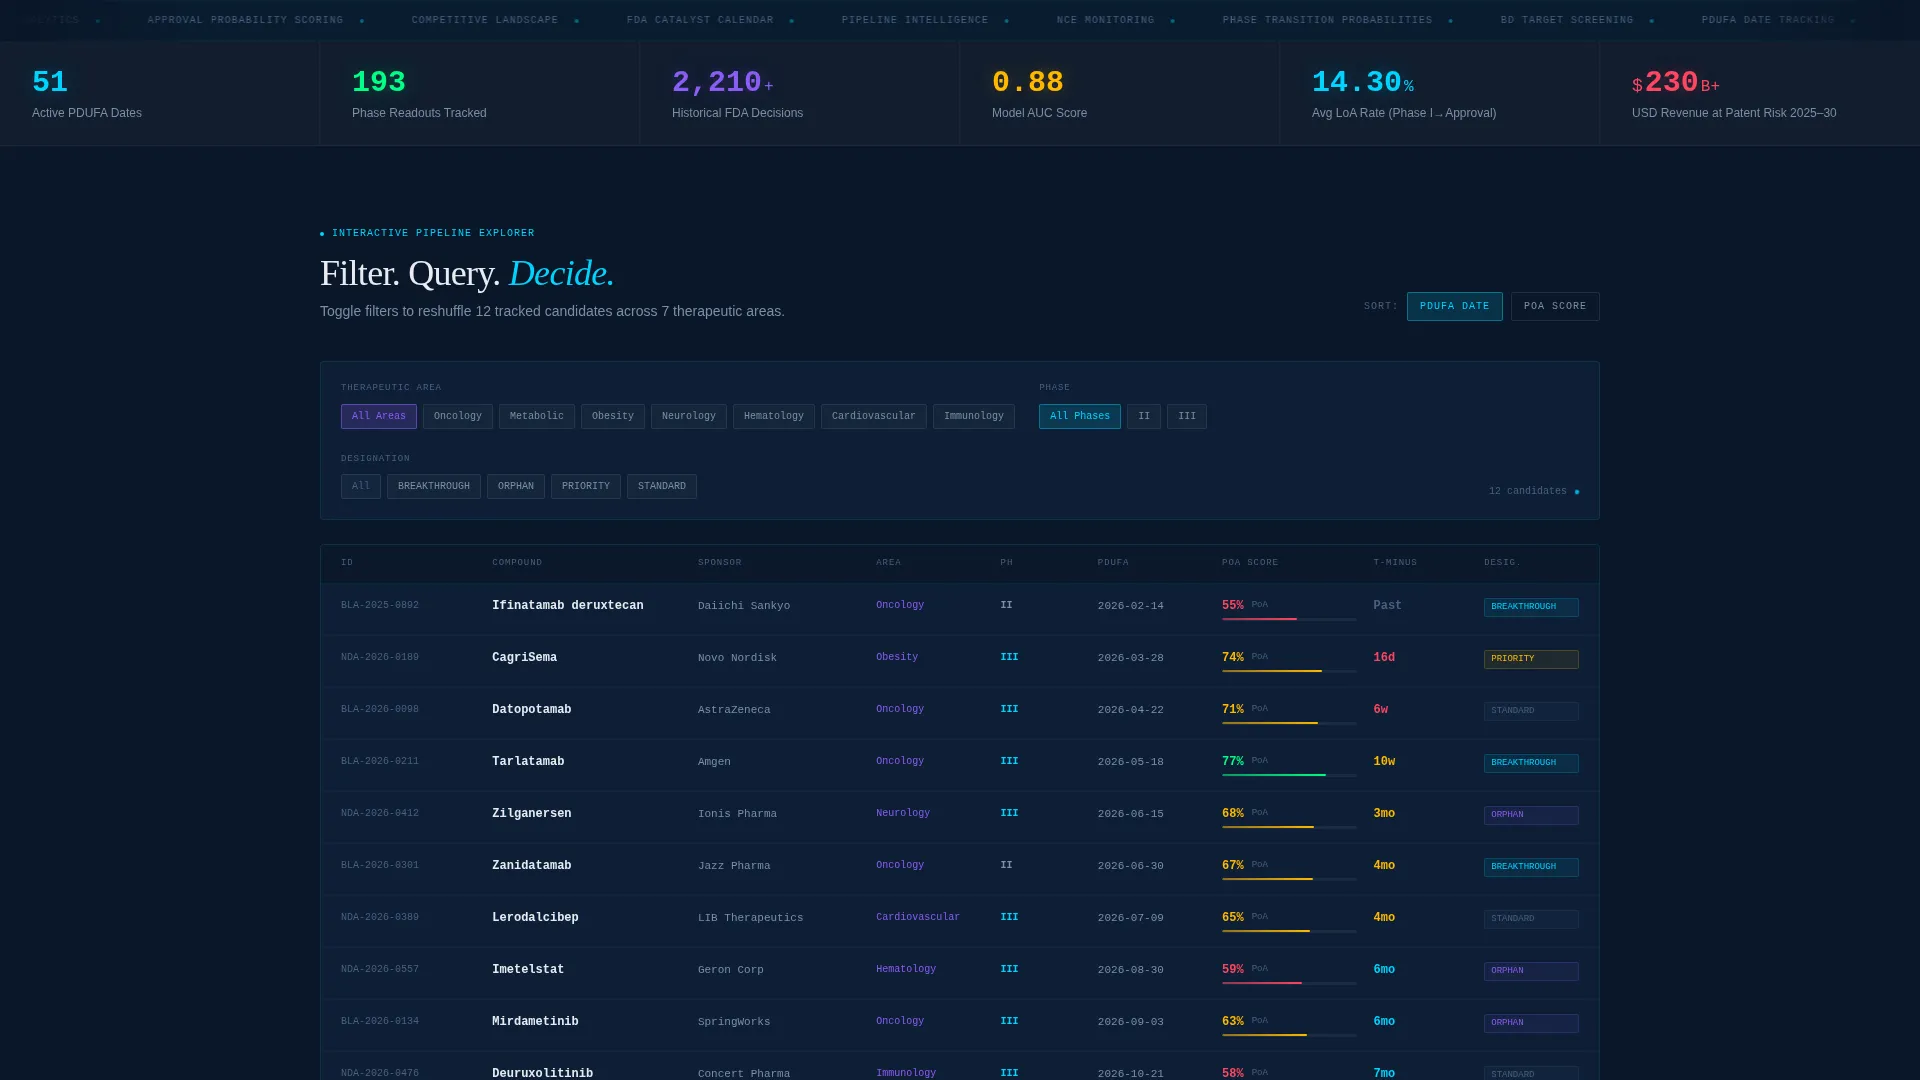Sort candidates by PDUFA Date
This screenshot has width=1920, height=1080.
[1454, 306]
